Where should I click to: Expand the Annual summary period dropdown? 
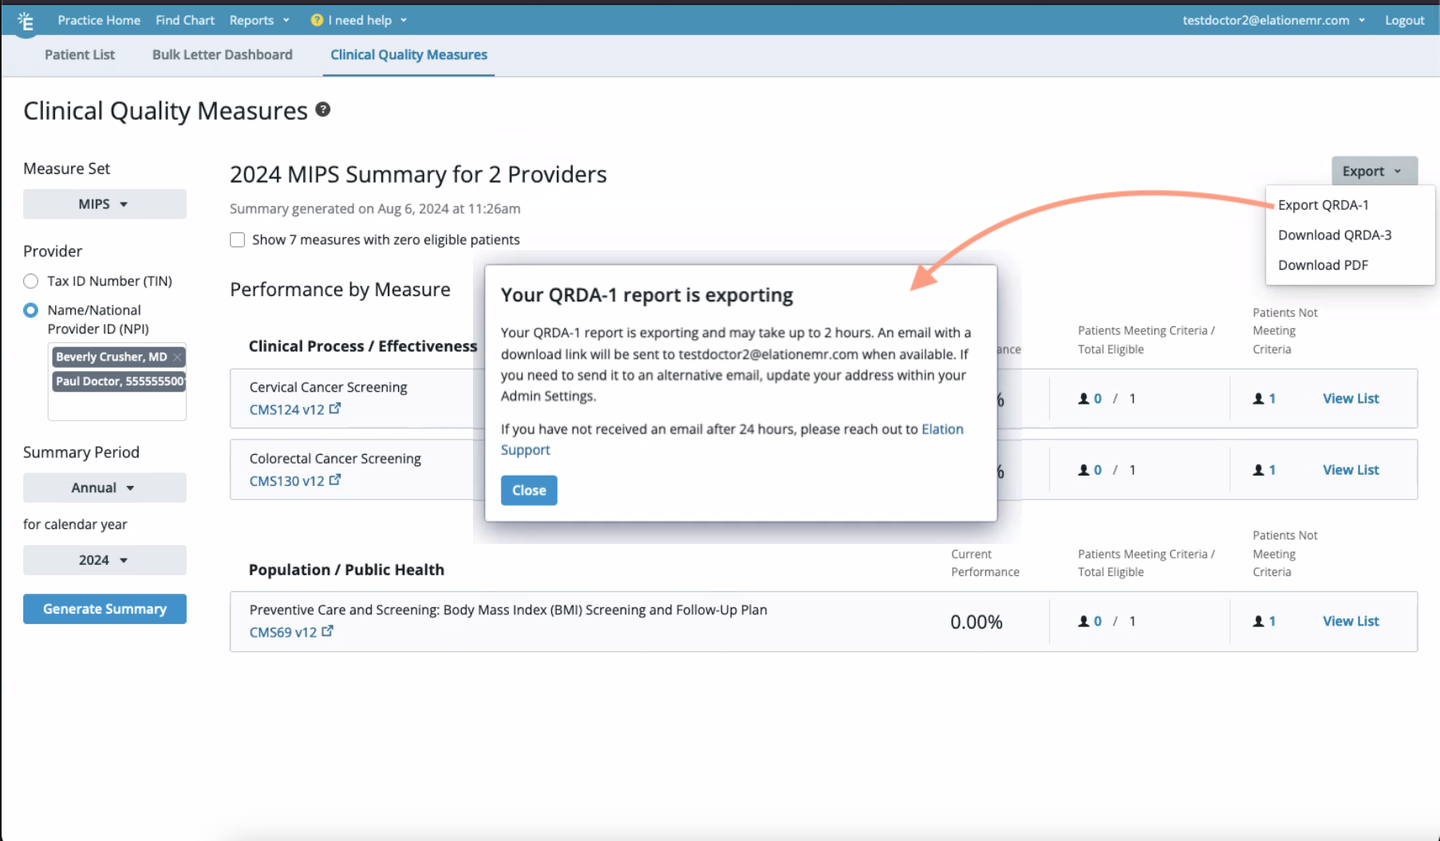(104, 487)
